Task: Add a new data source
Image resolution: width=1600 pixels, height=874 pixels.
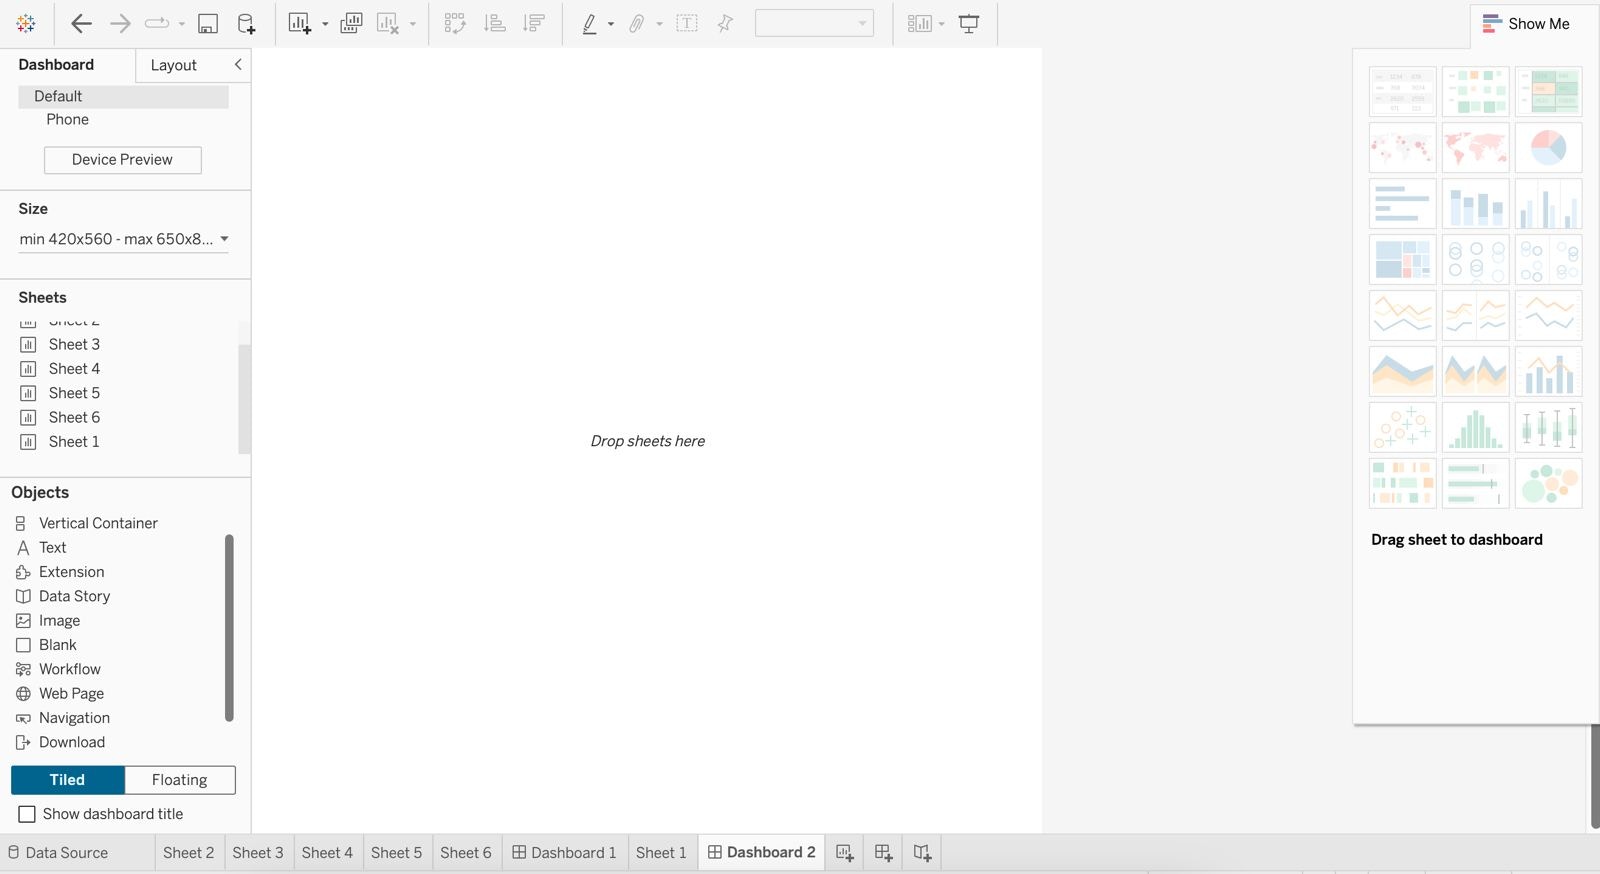Action: click(x=246, y=24)
